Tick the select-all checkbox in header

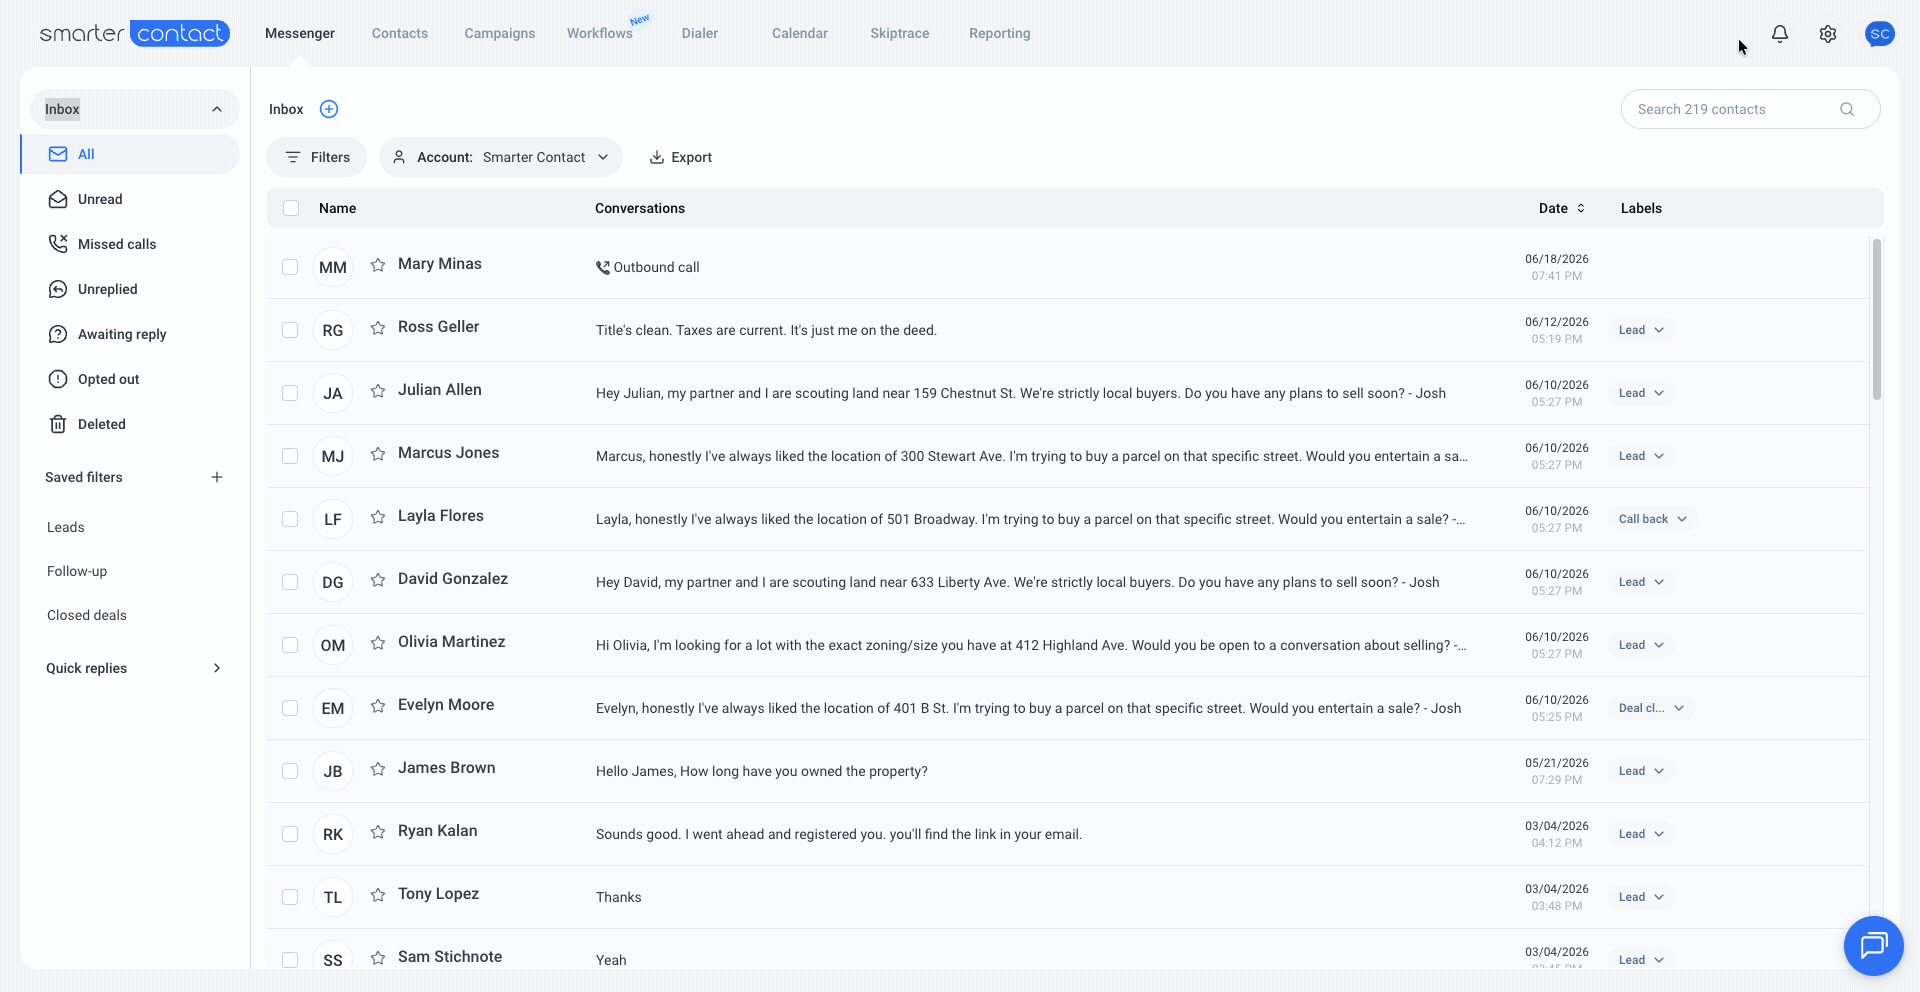(291, 208)
